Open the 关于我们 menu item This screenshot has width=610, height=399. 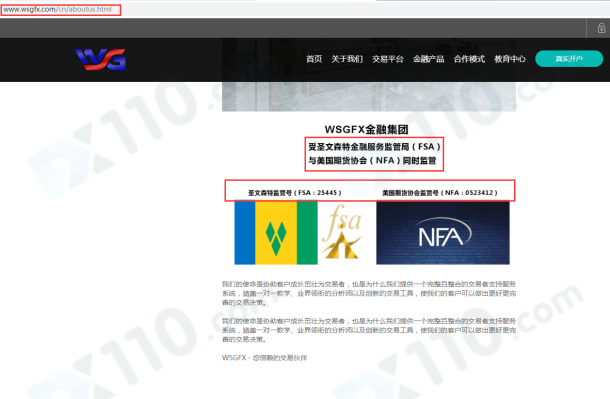[347, 59]
